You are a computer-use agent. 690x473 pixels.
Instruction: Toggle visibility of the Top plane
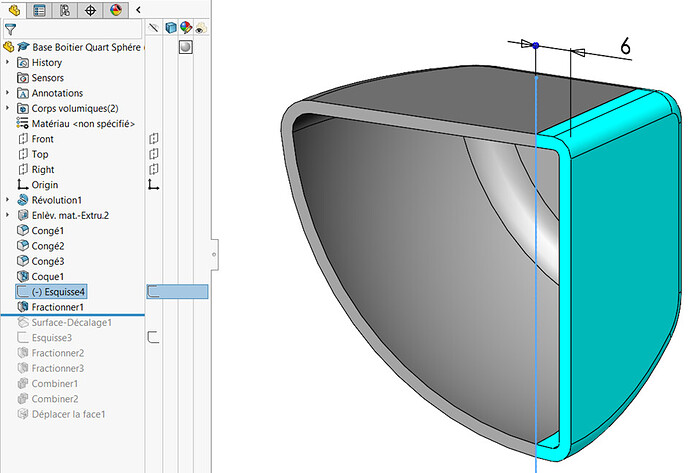[x=153, y=154]
